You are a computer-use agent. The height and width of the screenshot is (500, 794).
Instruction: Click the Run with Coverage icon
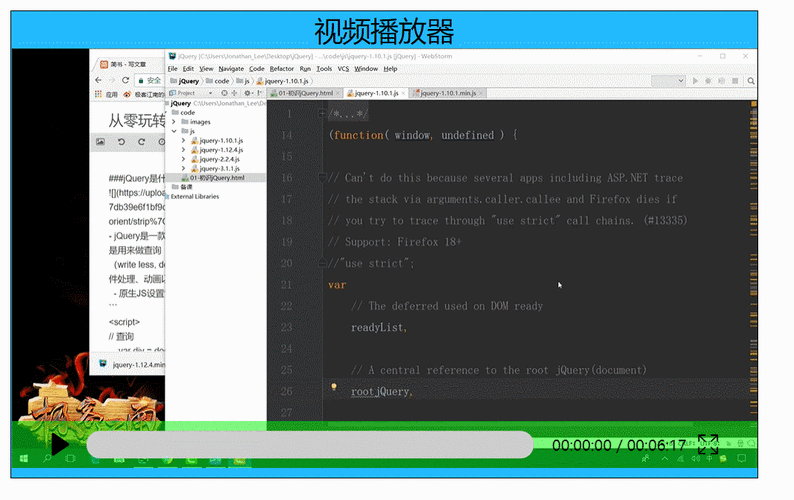[722, 81]
